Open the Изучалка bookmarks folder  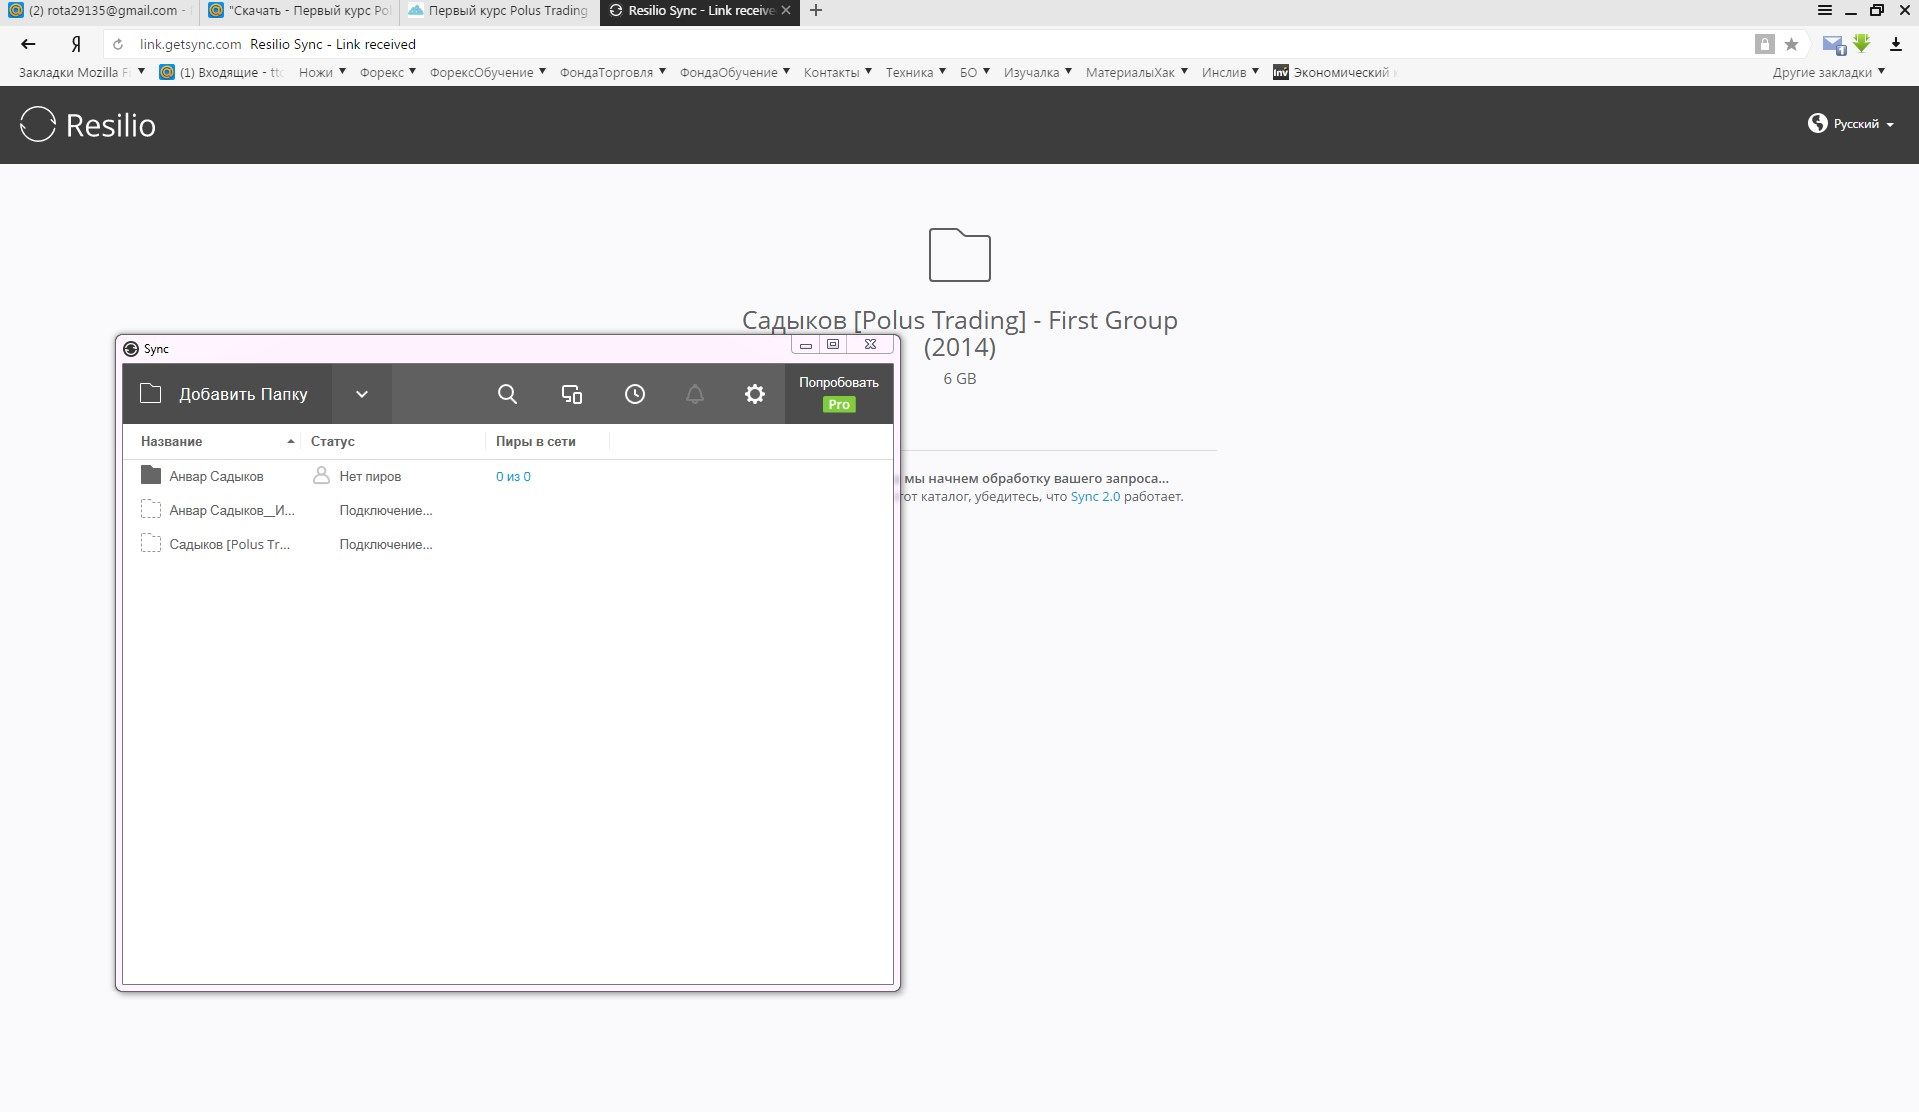1038,72
